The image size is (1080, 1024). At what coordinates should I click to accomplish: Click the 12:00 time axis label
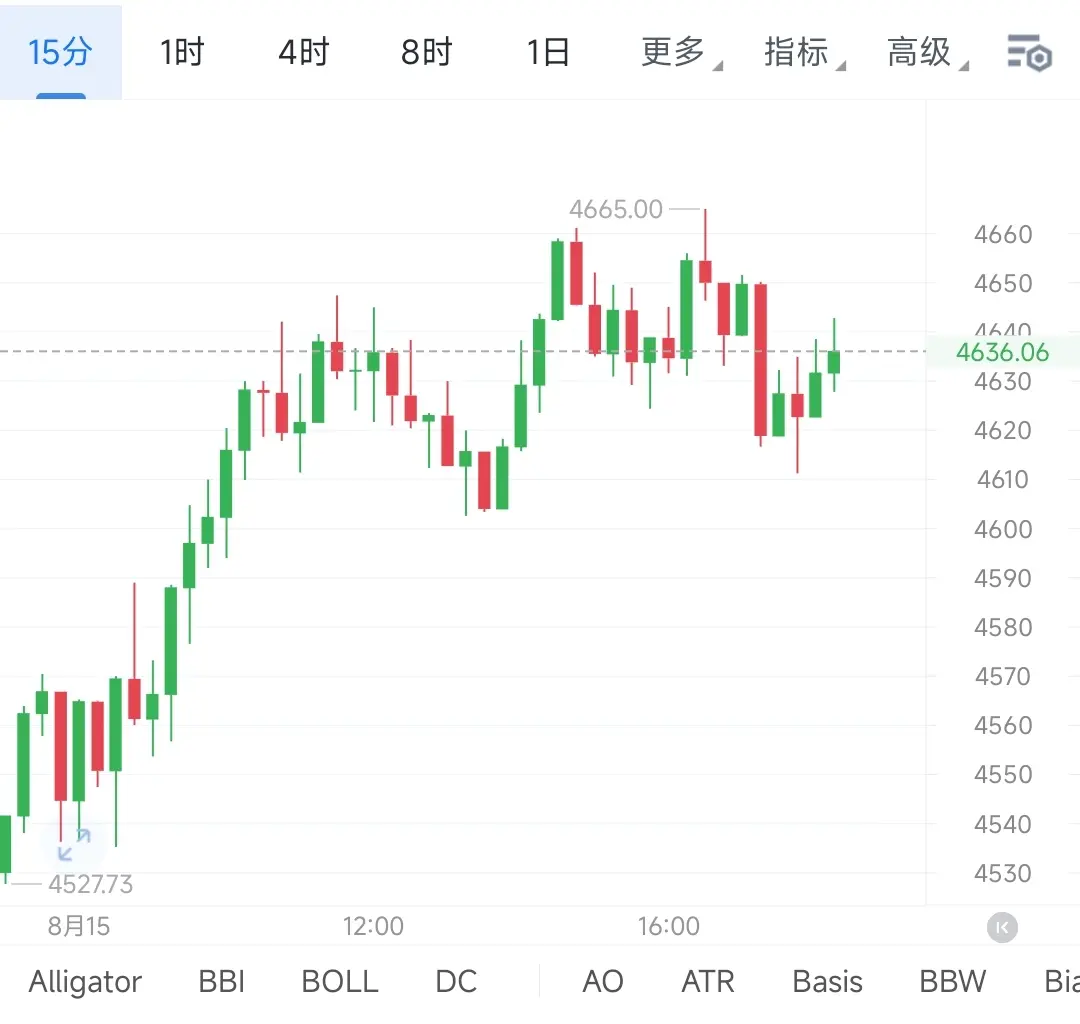373,926
